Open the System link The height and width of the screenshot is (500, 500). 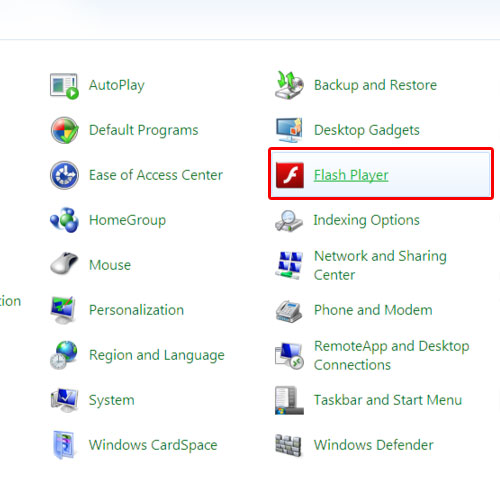pyautogui.click(x=112, y=400)
